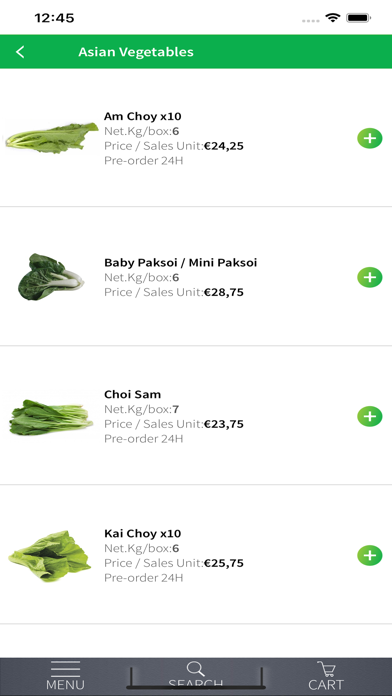
Task: Open the Choi Sam product title
Action: (132, 394)
